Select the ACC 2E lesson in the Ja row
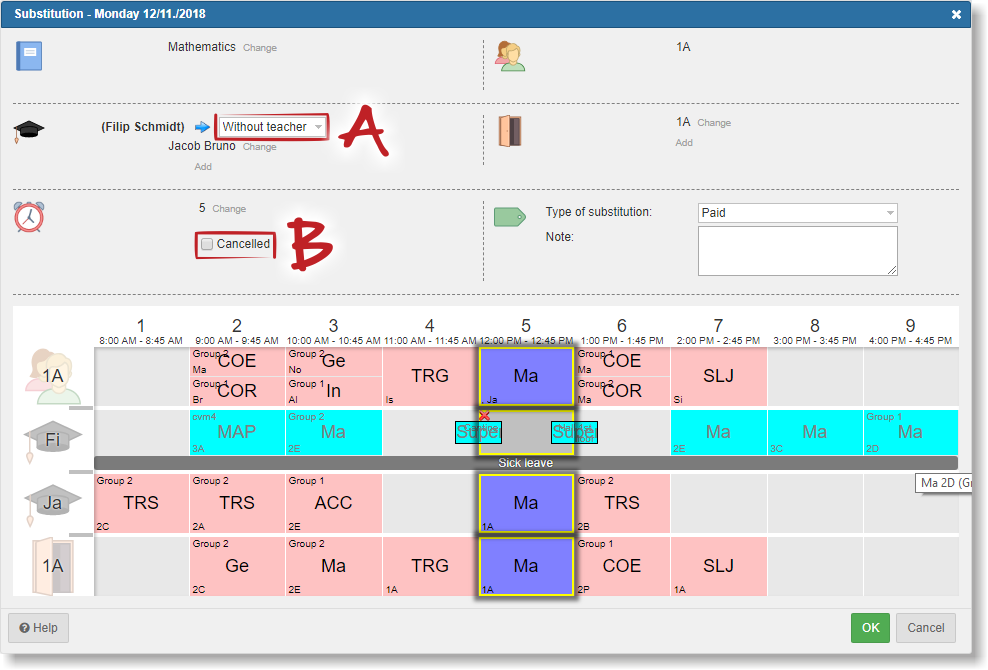The width and height of the screenshot is (988, 670). (334, 503)
